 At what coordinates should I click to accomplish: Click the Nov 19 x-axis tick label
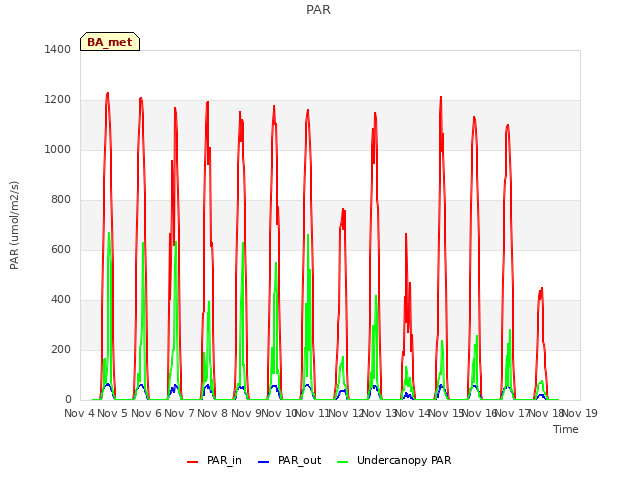coord(580,413)
